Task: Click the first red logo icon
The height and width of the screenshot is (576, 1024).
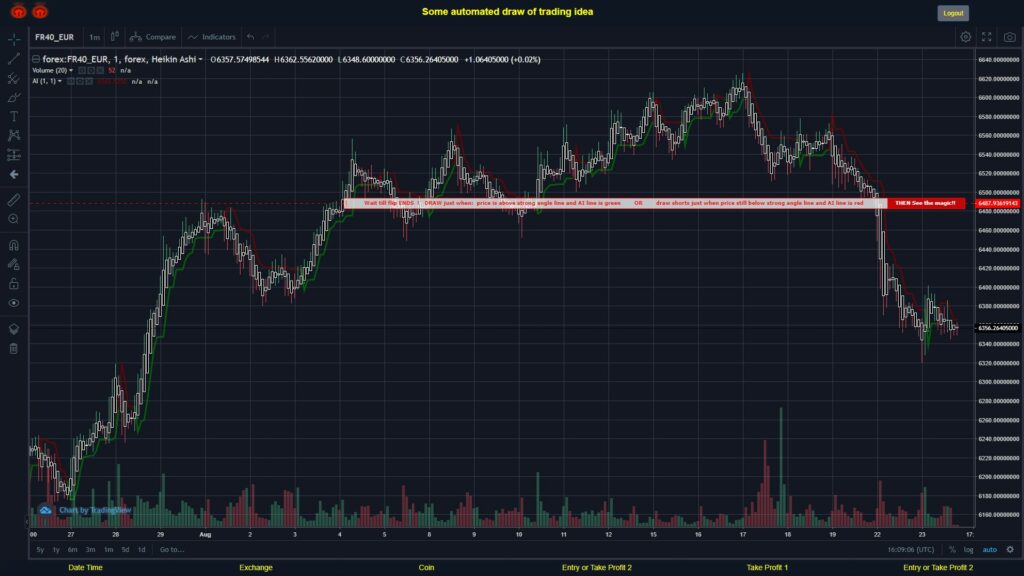Action: point(18,11)
